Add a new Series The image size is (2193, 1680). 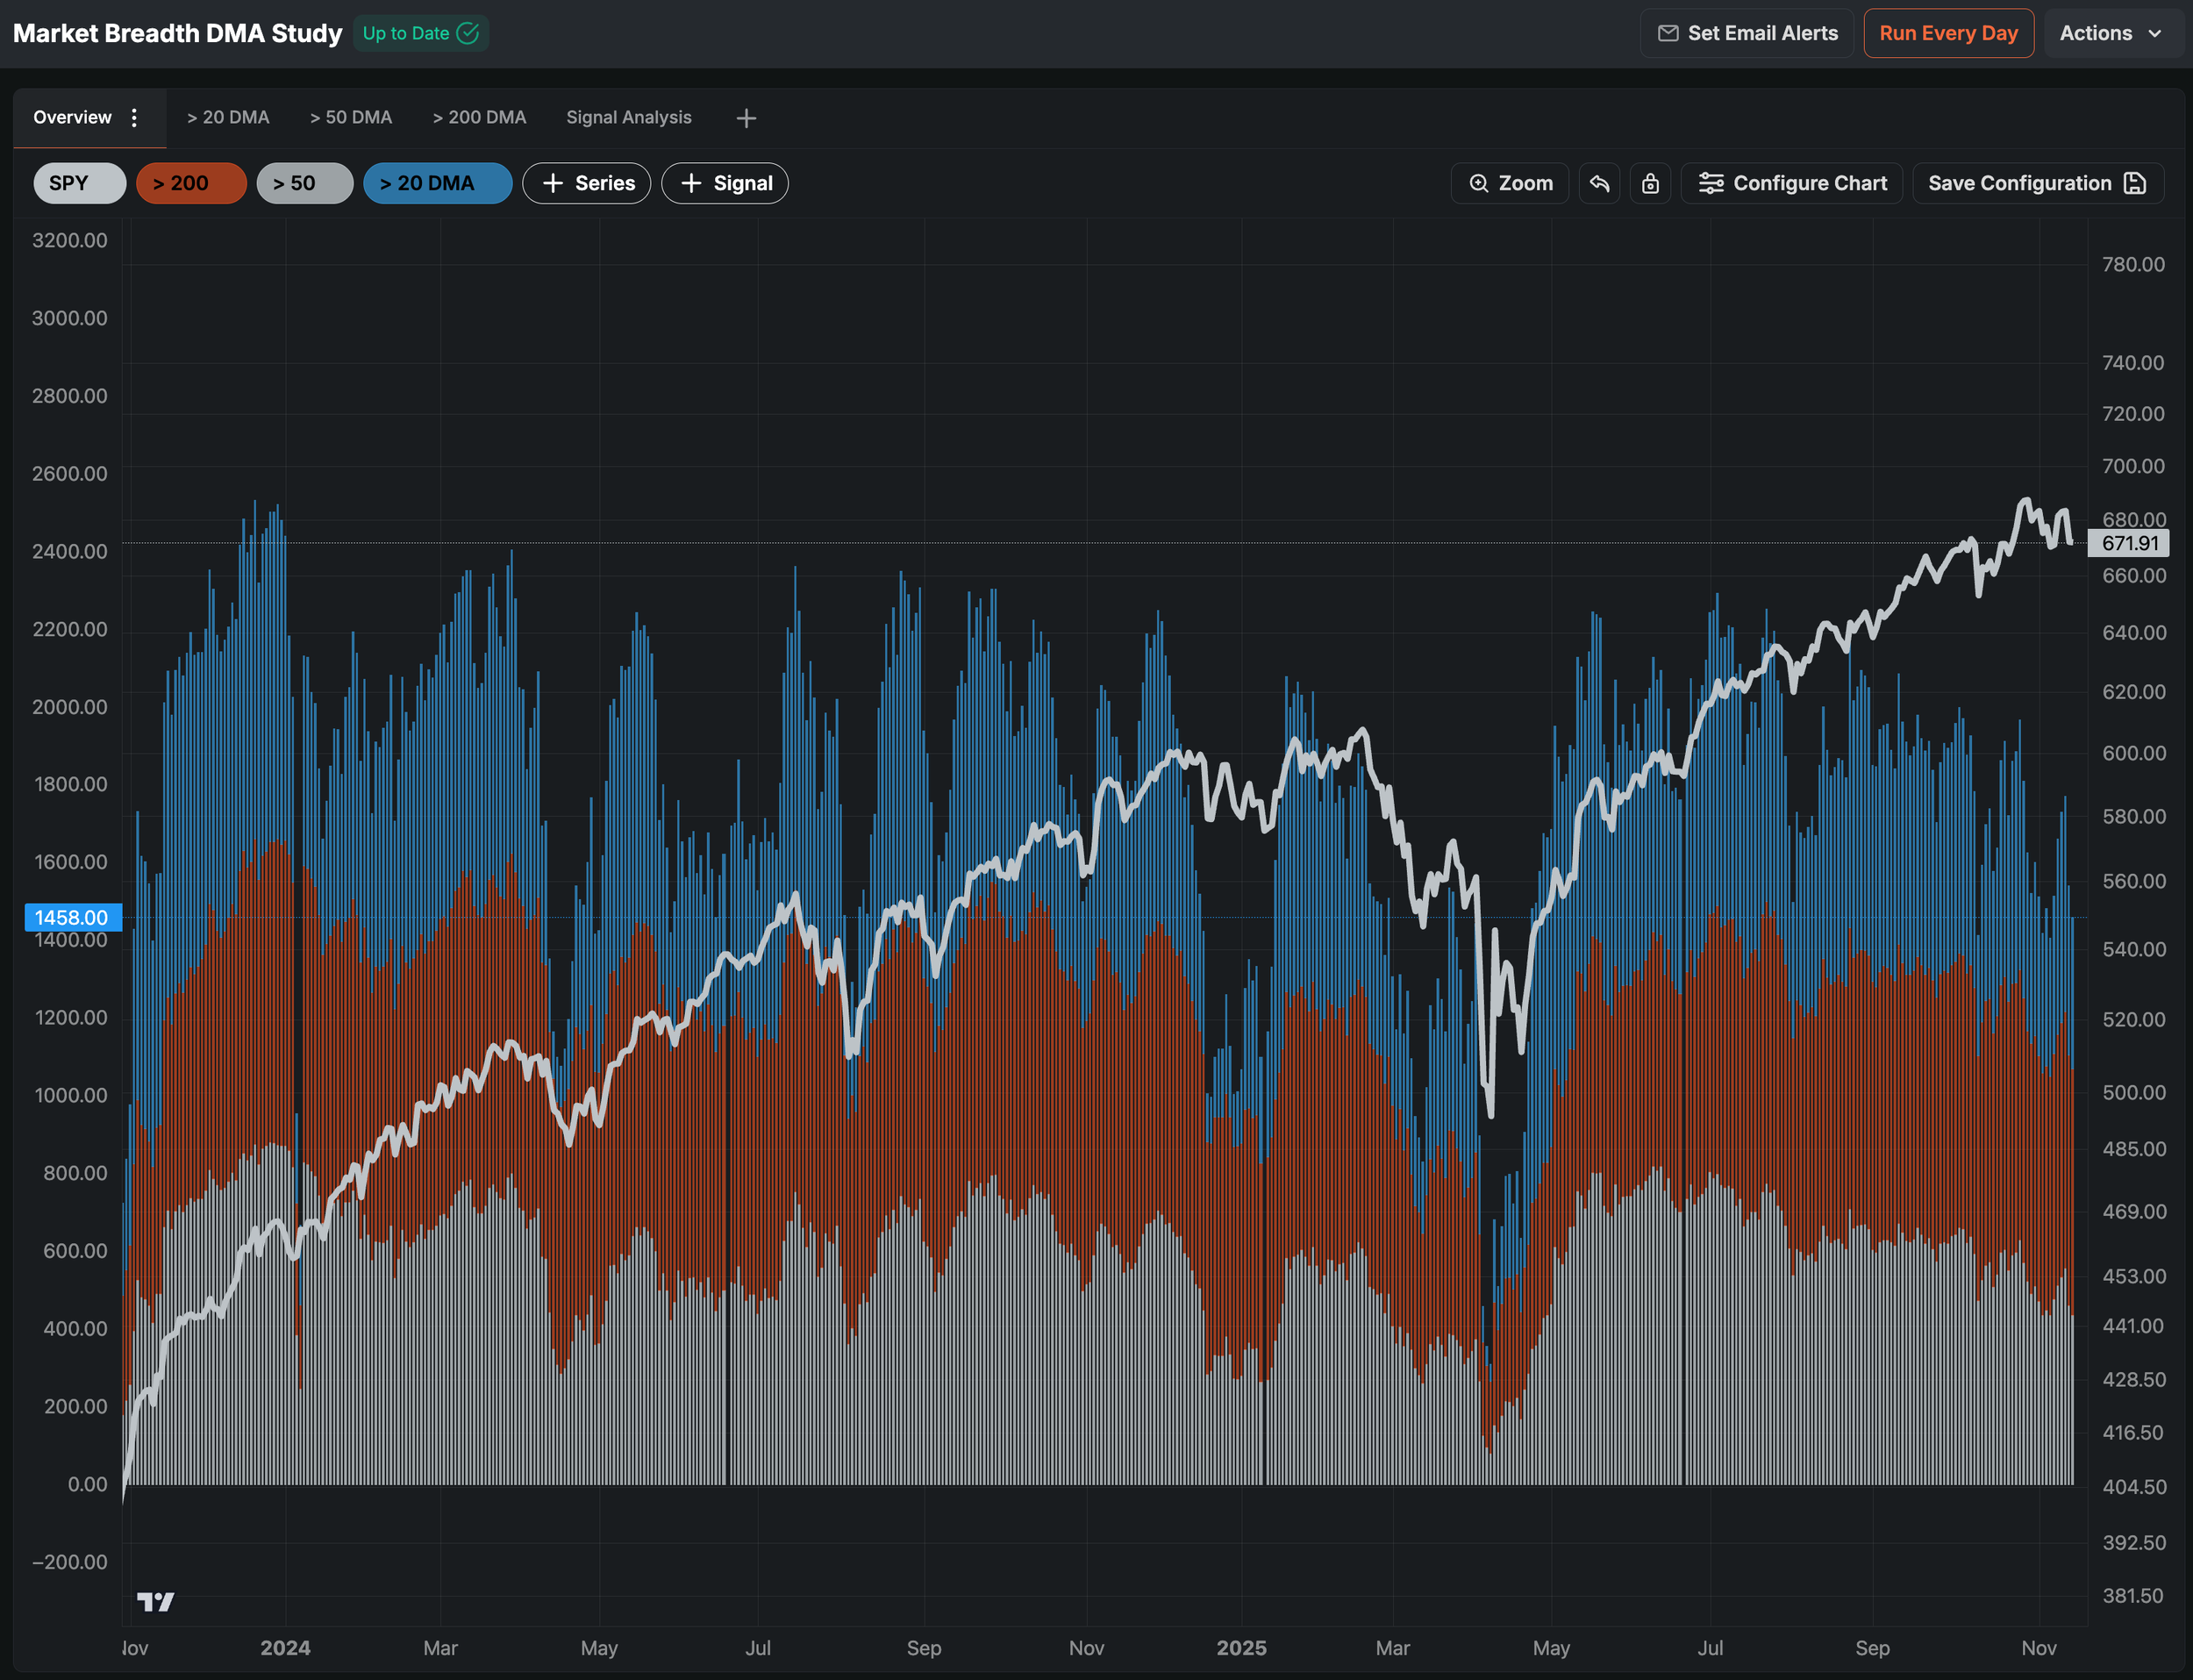[587, 183]
